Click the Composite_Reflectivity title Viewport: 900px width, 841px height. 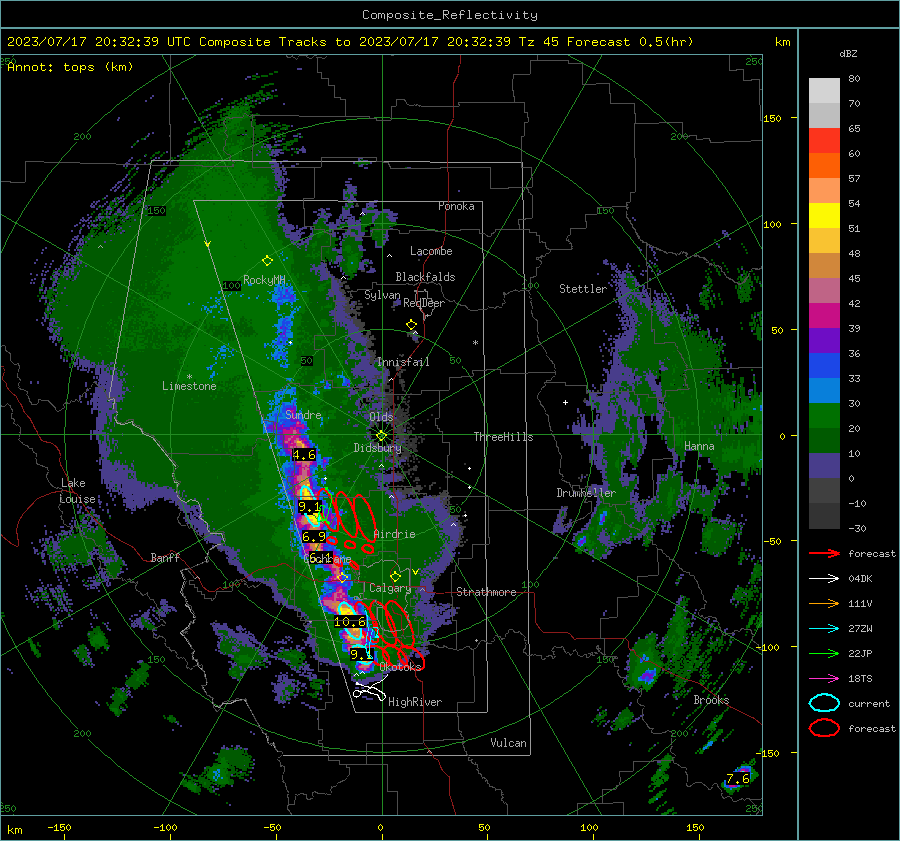[450, 15]
